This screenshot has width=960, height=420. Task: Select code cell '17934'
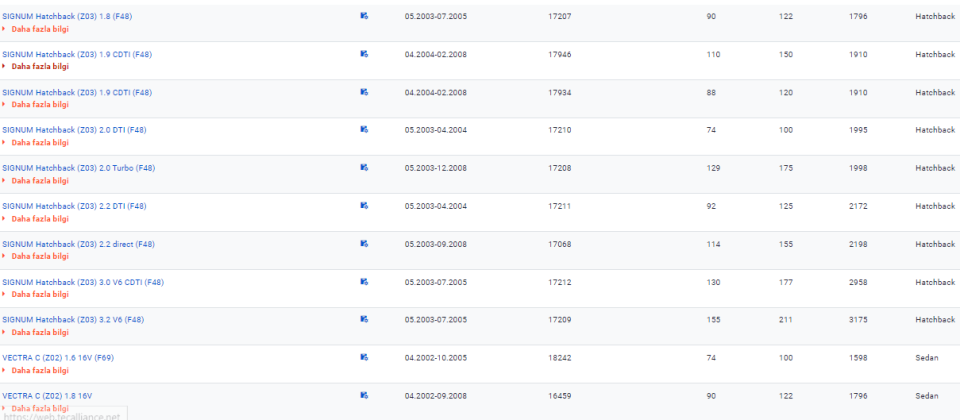(x=560, y=92)
